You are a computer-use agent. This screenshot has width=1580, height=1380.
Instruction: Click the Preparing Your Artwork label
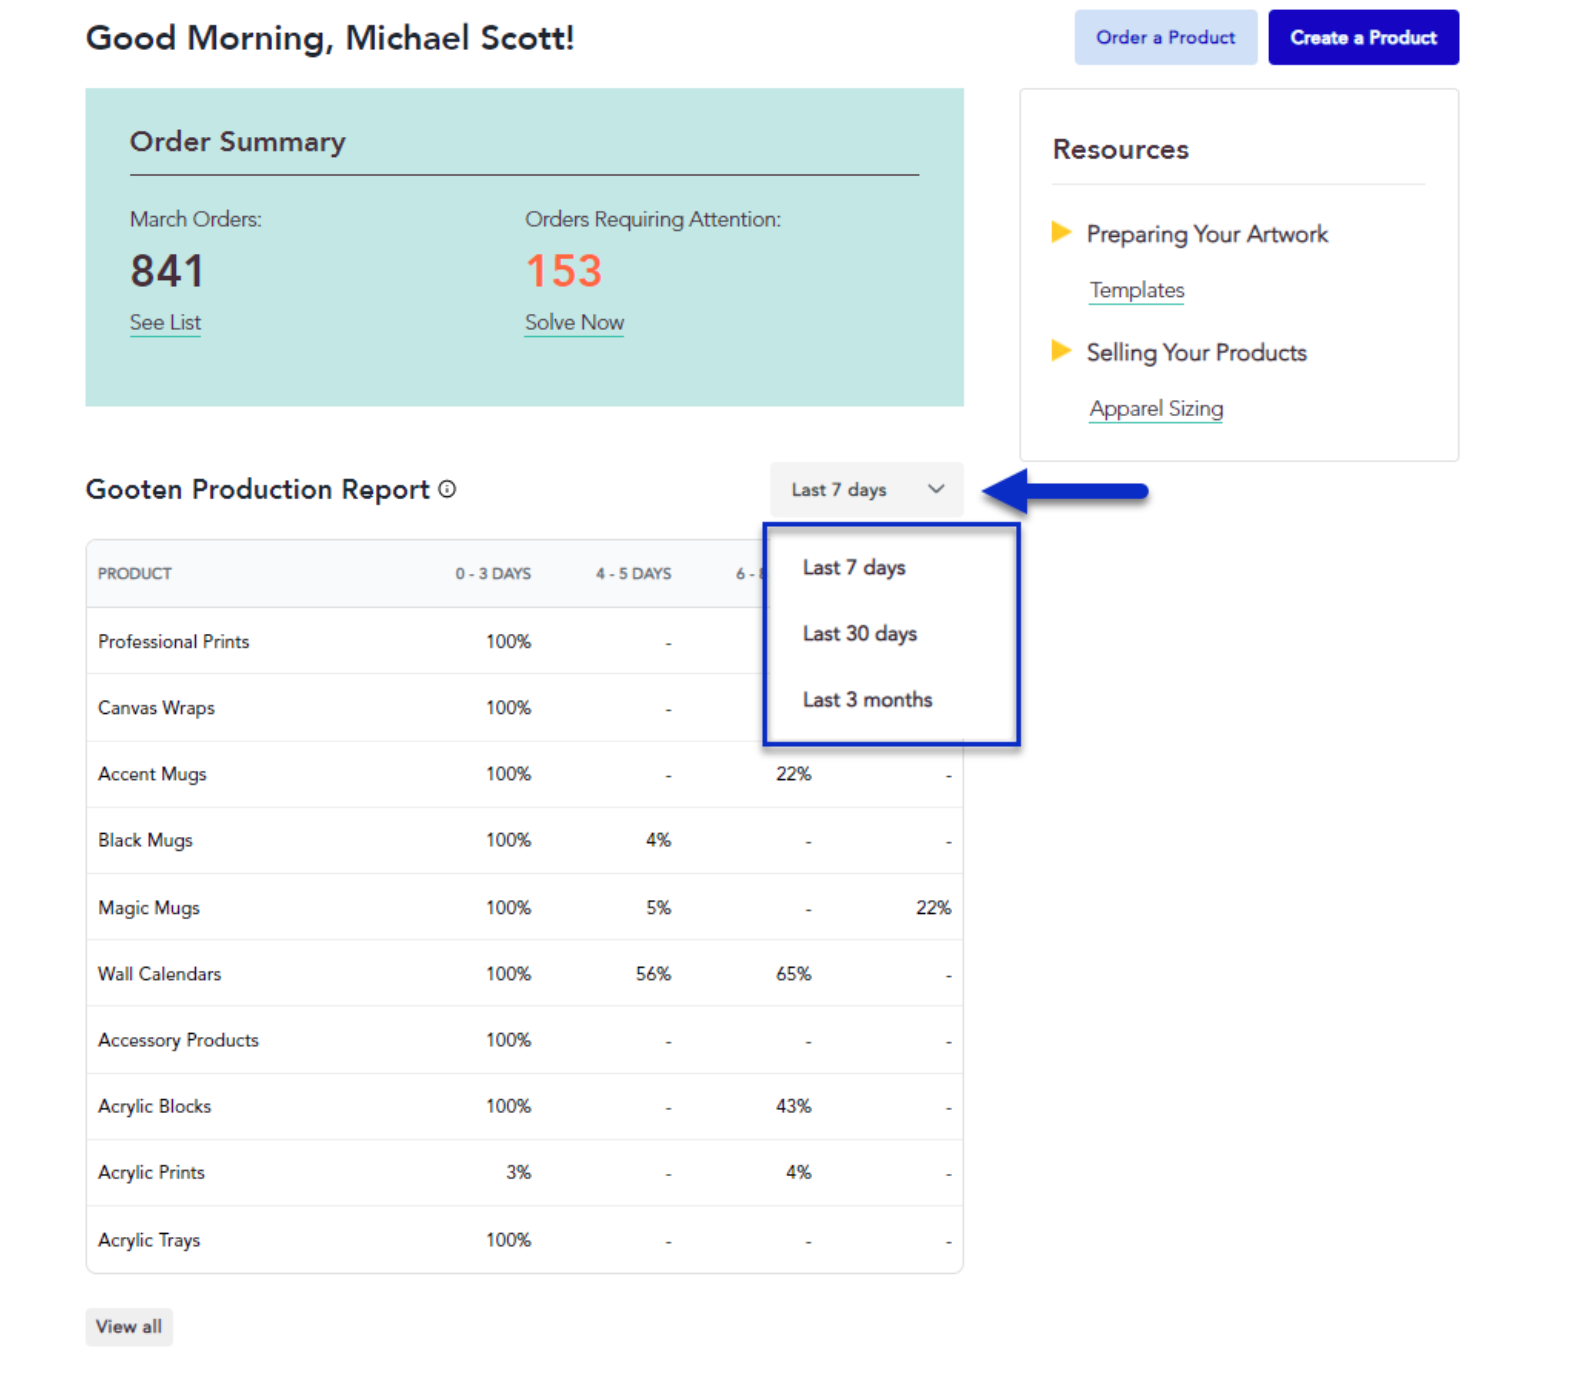(1207, 234)
